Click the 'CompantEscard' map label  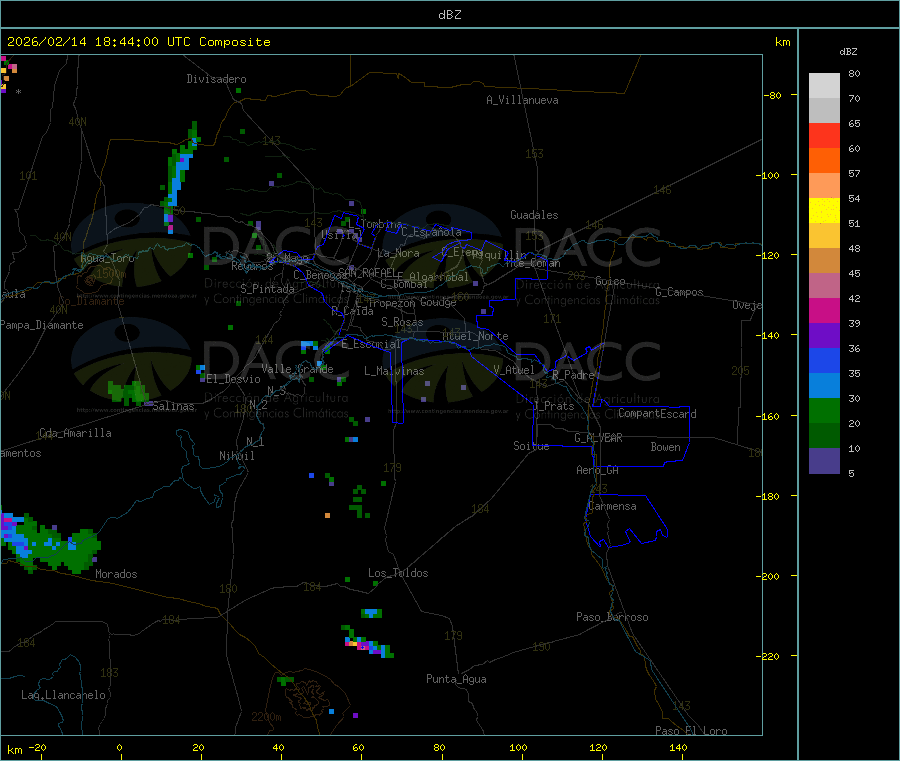coord(658,414)
